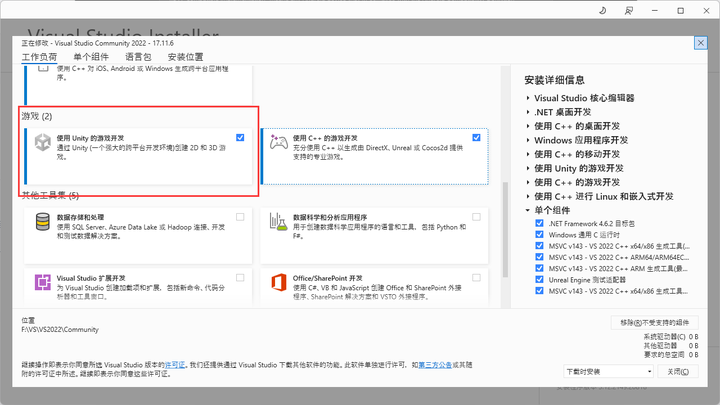Uncheck the Unreal Engine test adapter component
720x405 pixels.
click(540, 279)
